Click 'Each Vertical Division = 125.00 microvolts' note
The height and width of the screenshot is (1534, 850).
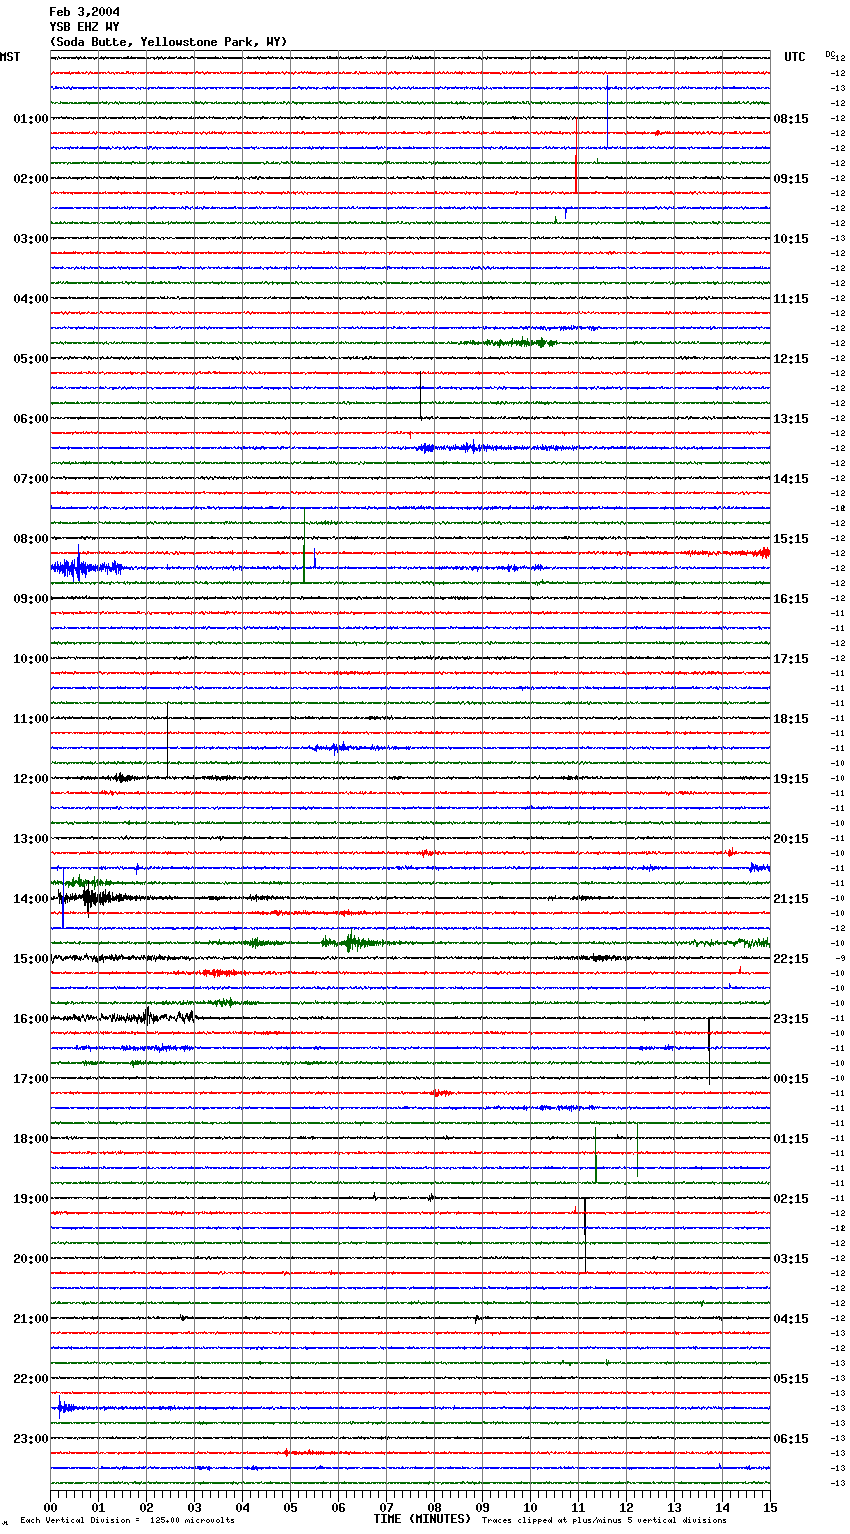click(x=127, y=1521)
